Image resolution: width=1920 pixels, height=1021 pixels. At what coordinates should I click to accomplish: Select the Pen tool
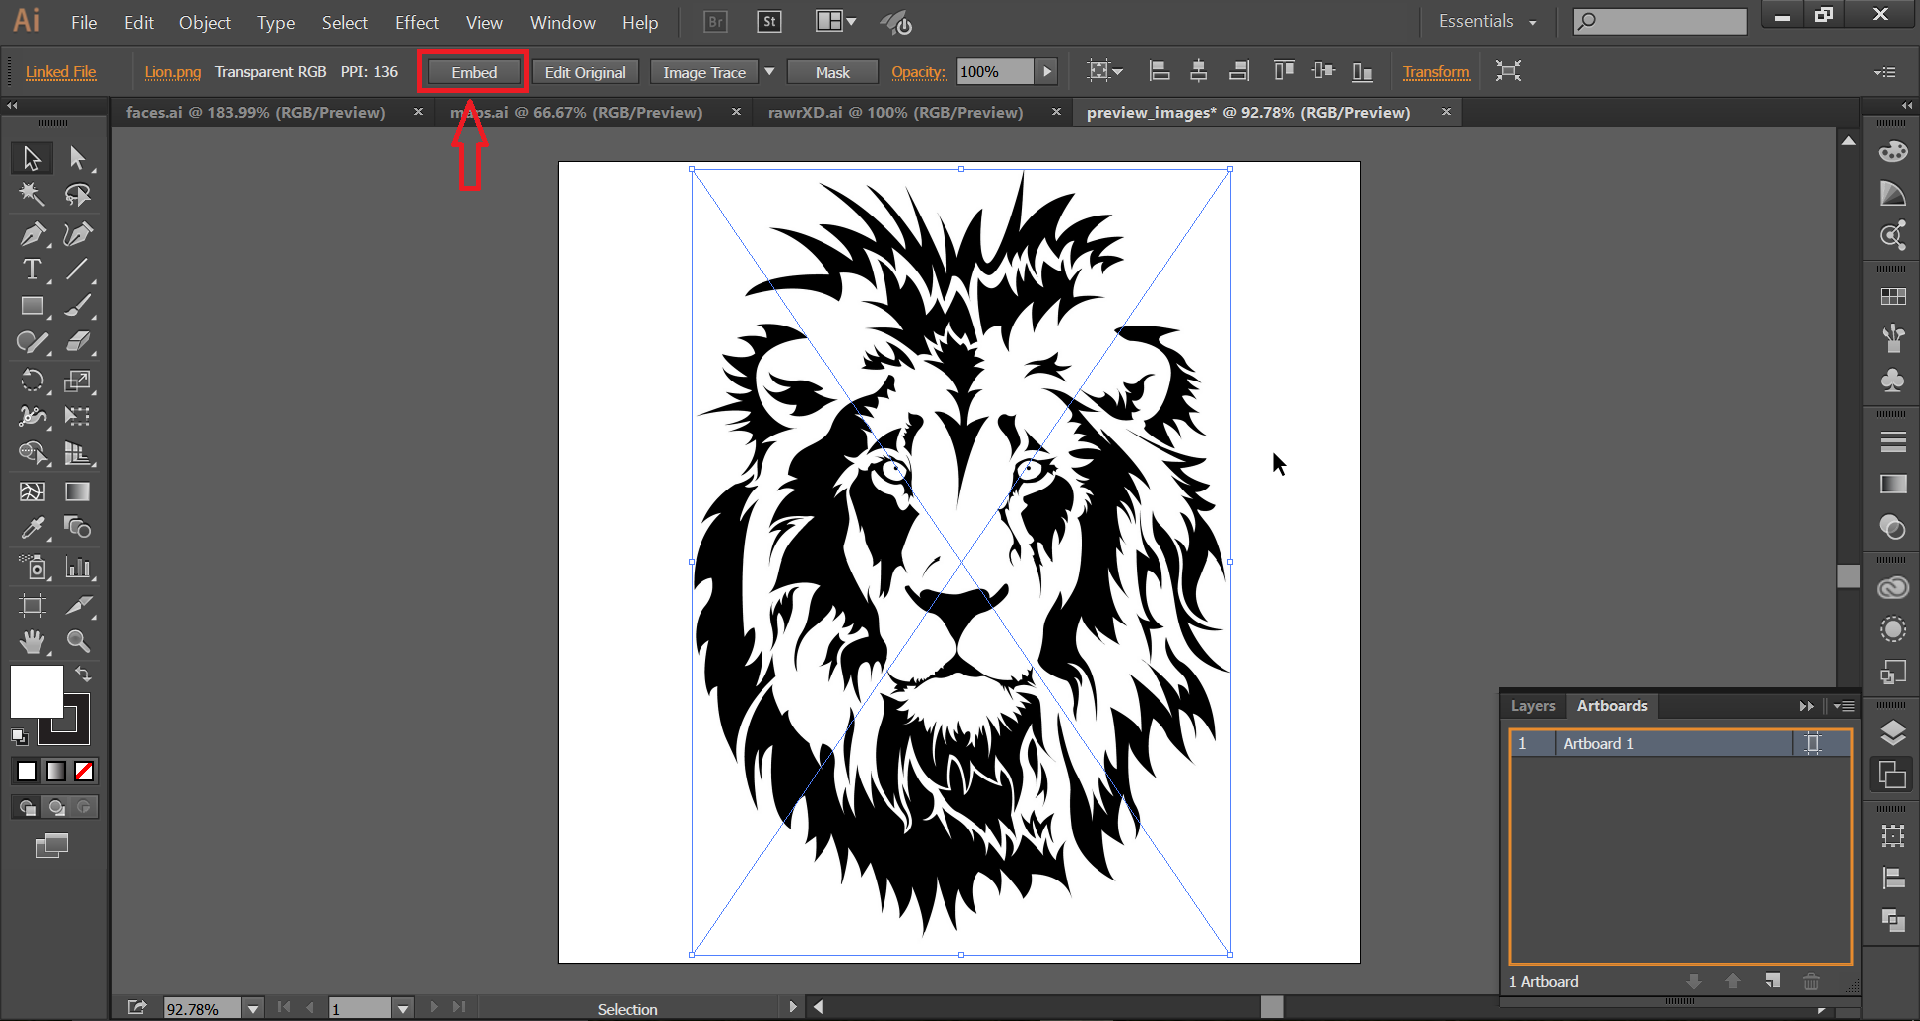(x=32, y=234)
